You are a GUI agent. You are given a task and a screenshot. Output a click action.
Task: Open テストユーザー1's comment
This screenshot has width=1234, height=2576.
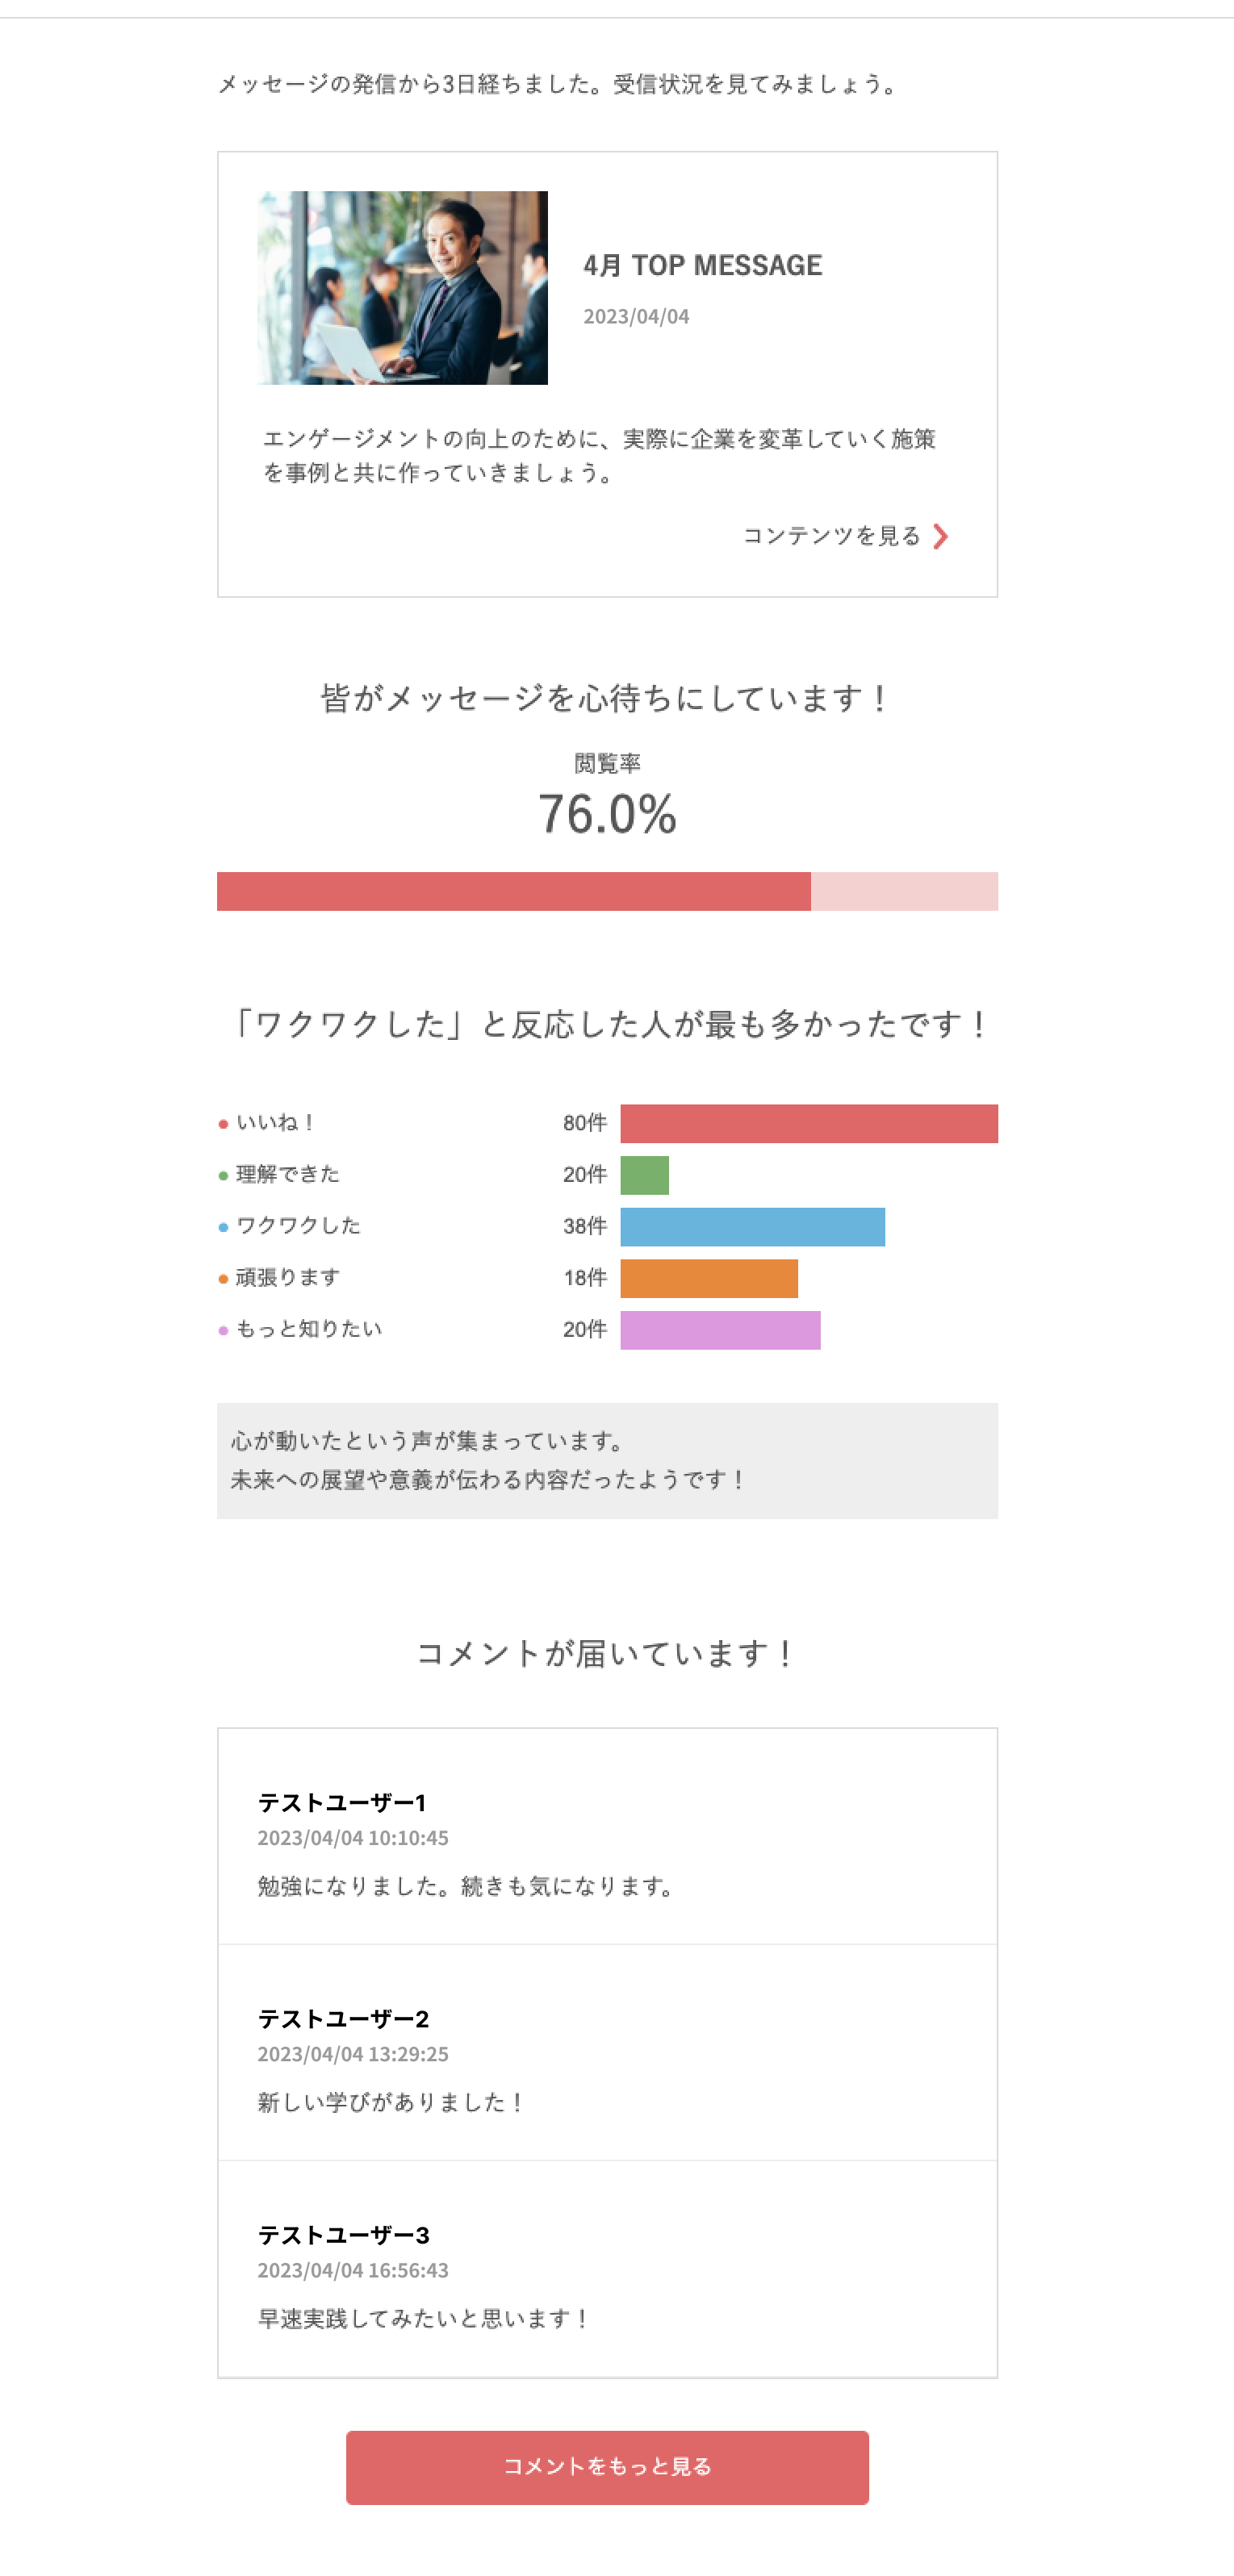(607, 1837)
